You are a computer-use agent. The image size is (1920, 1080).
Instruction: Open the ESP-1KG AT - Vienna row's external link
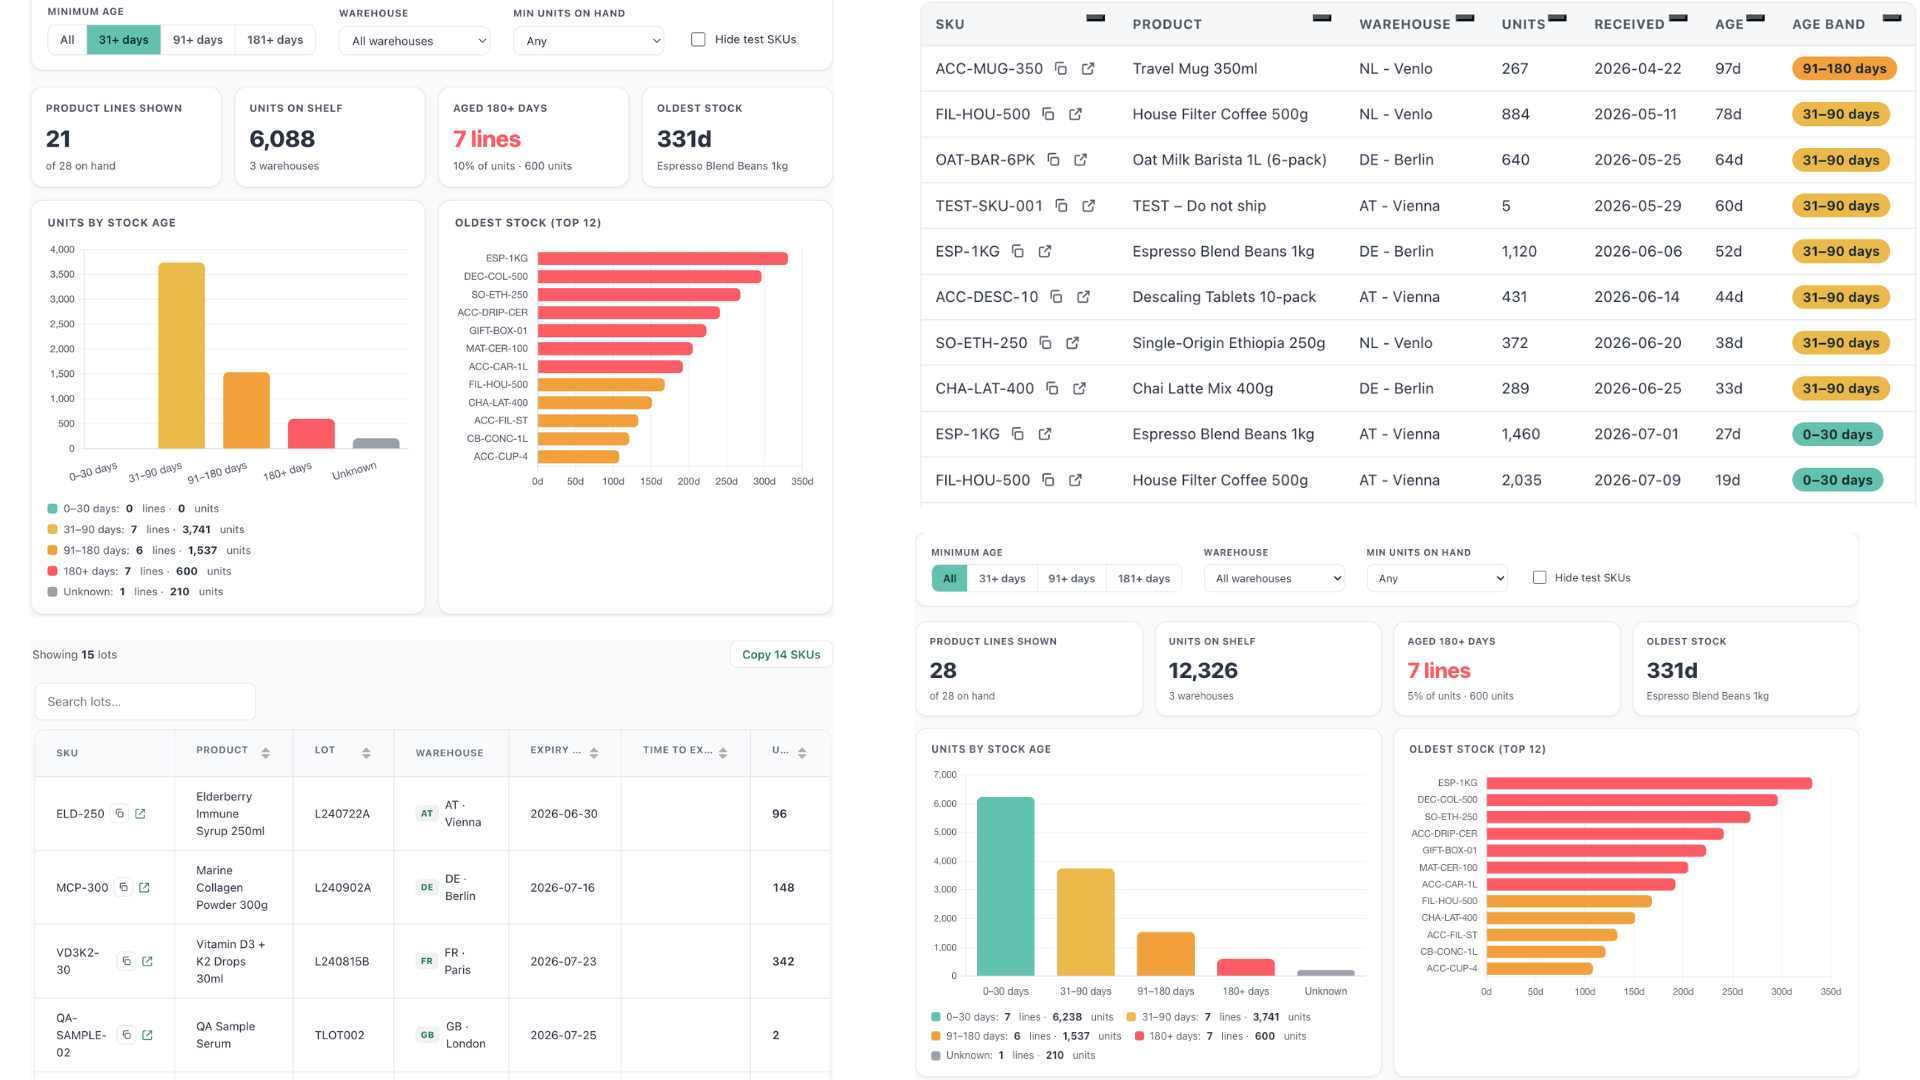(1045, 434)
